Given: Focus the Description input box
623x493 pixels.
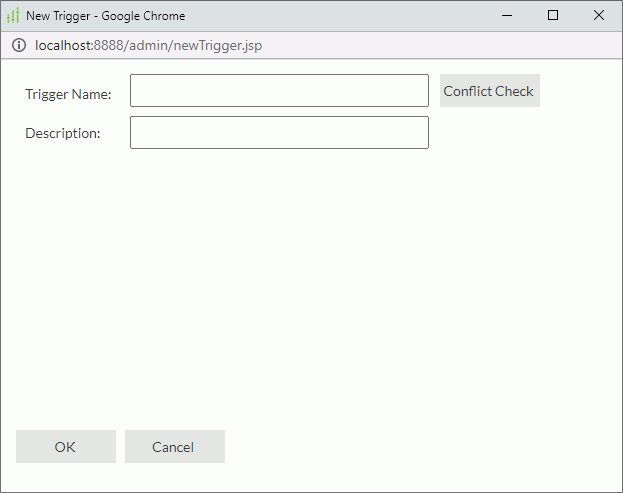Looking at the screenshot, I should [279, 133].
